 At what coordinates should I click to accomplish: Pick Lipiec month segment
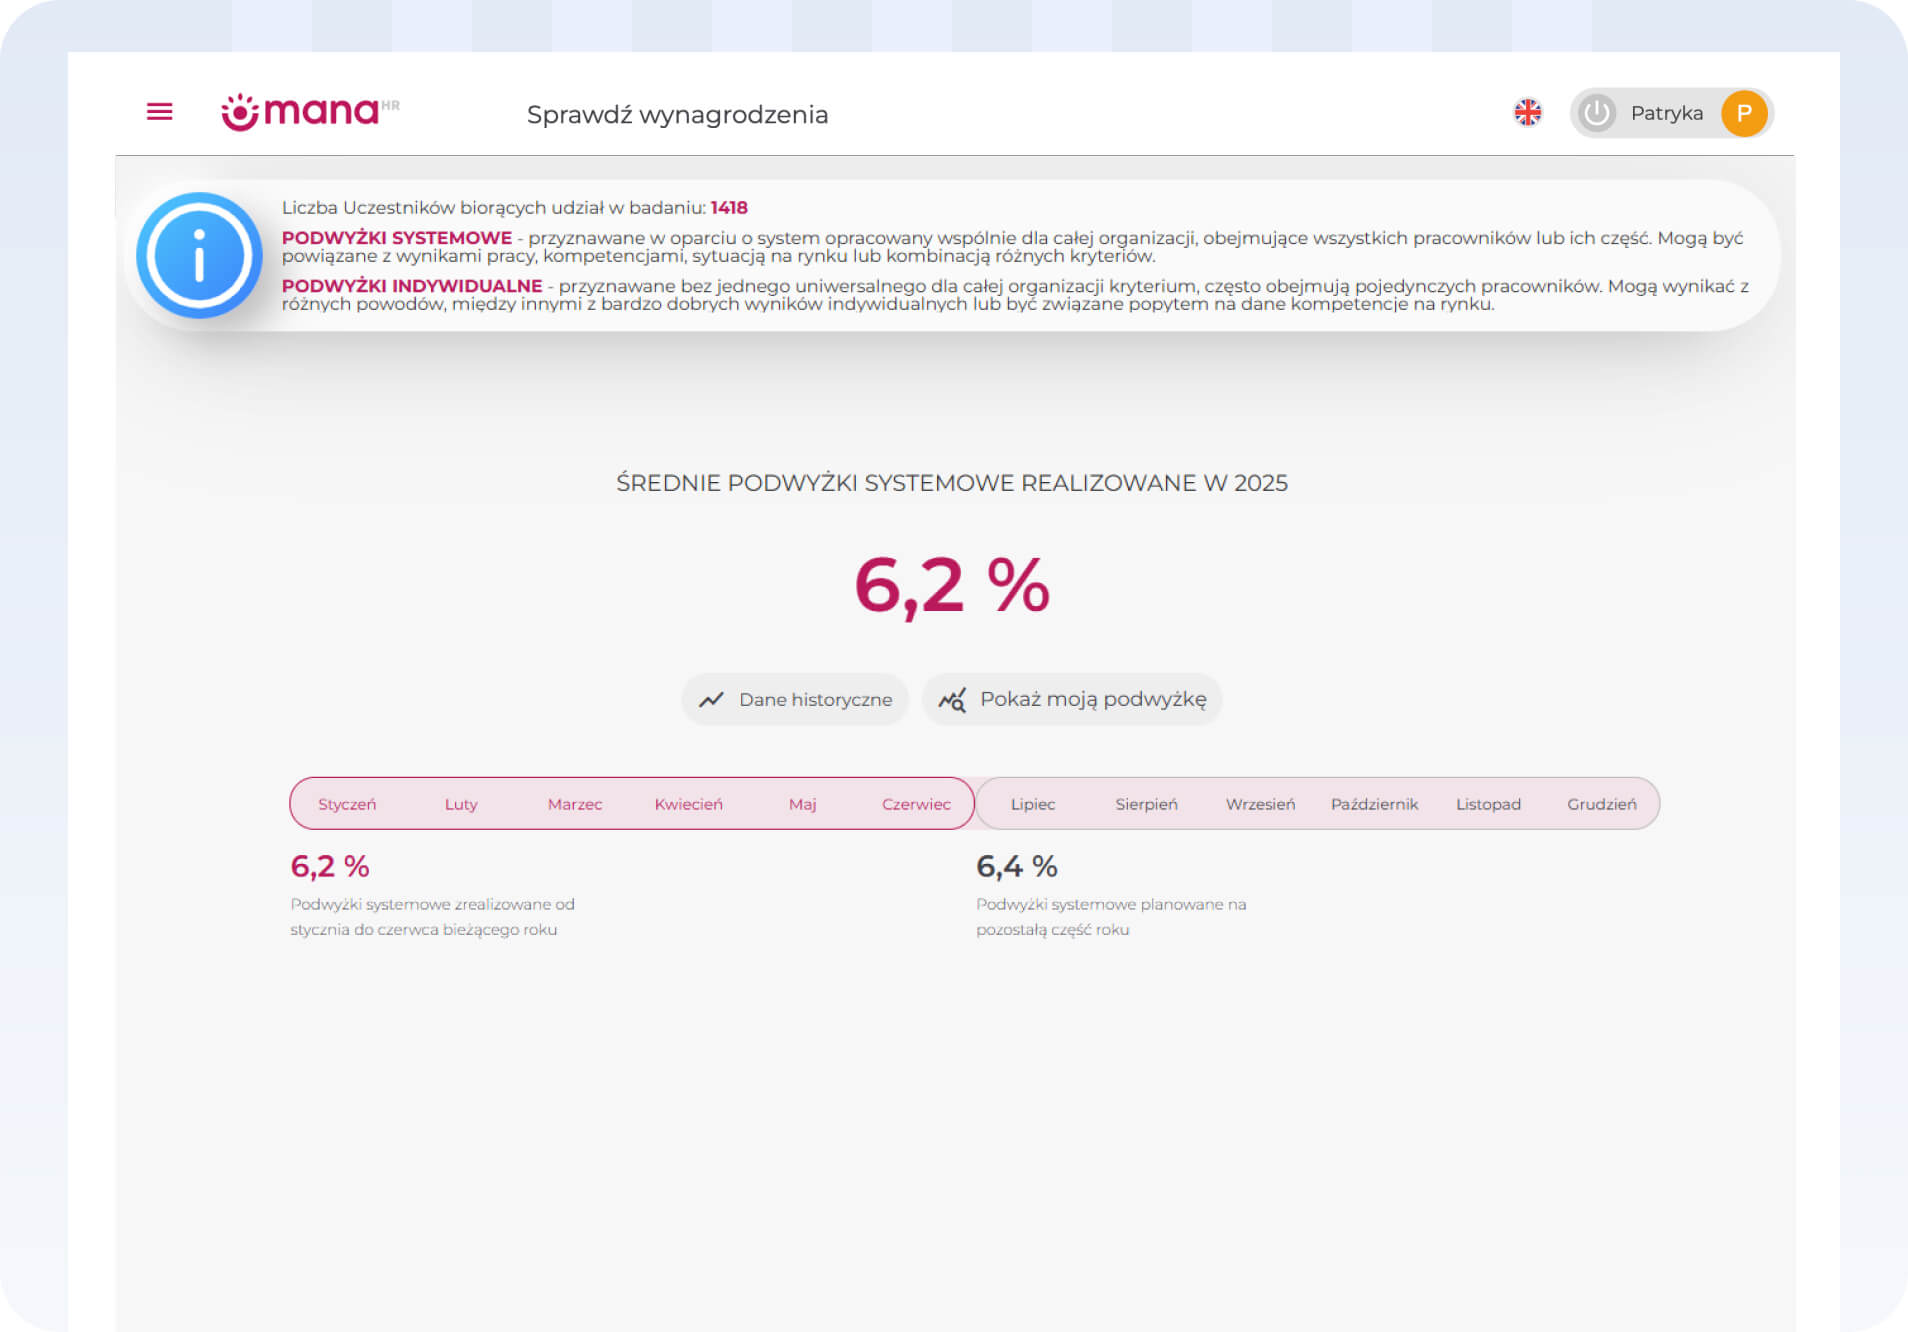[x=1032, y=804]
